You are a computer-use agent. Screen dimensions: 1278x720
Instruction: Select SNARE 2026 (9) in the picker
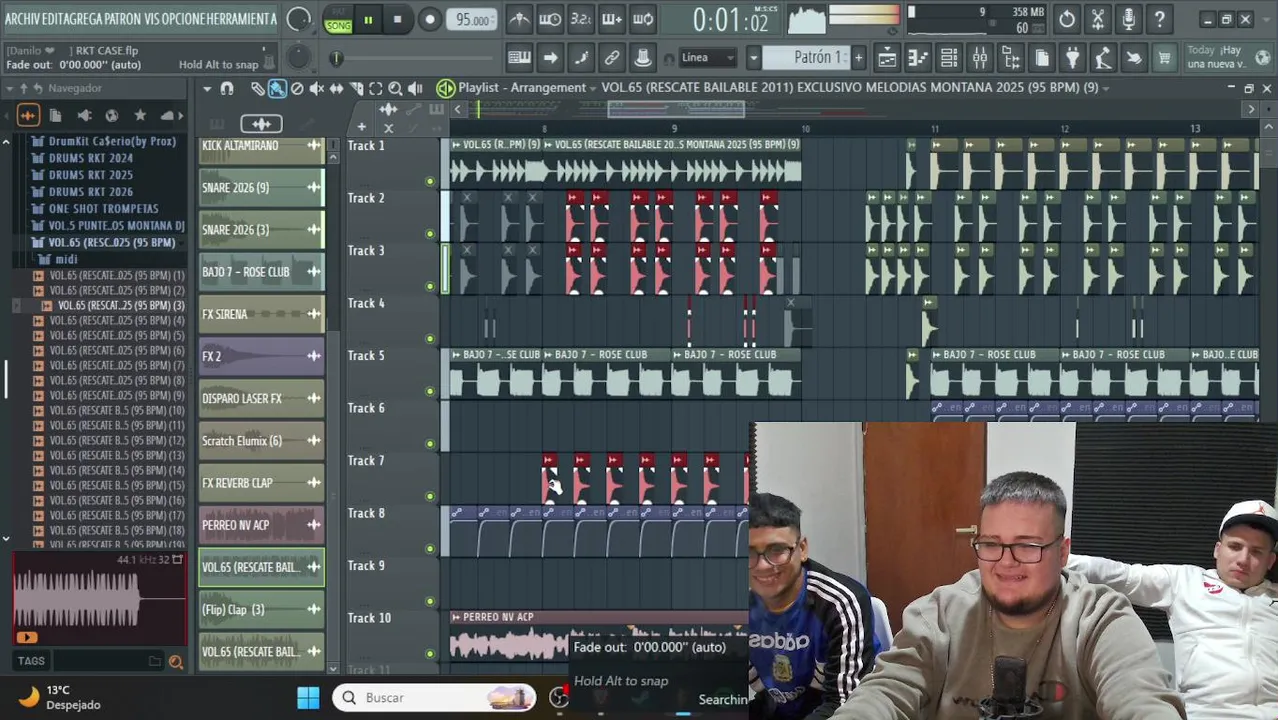tap(261, 188)
